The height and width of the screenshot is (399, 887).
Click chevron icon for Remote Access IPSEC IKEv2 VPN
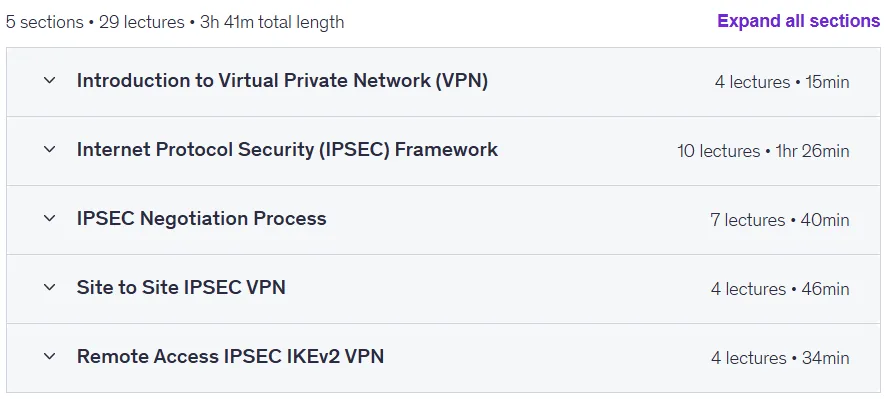click(50, 357)
